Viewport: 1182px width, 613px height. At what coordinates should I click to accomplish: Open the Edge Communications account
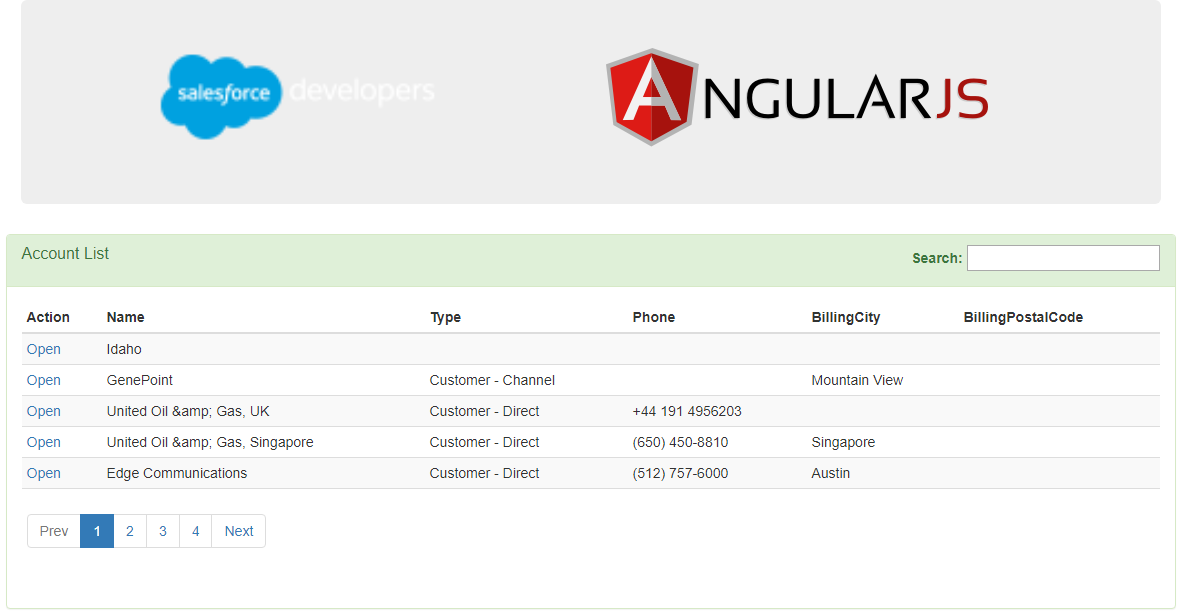coord(44,473)
